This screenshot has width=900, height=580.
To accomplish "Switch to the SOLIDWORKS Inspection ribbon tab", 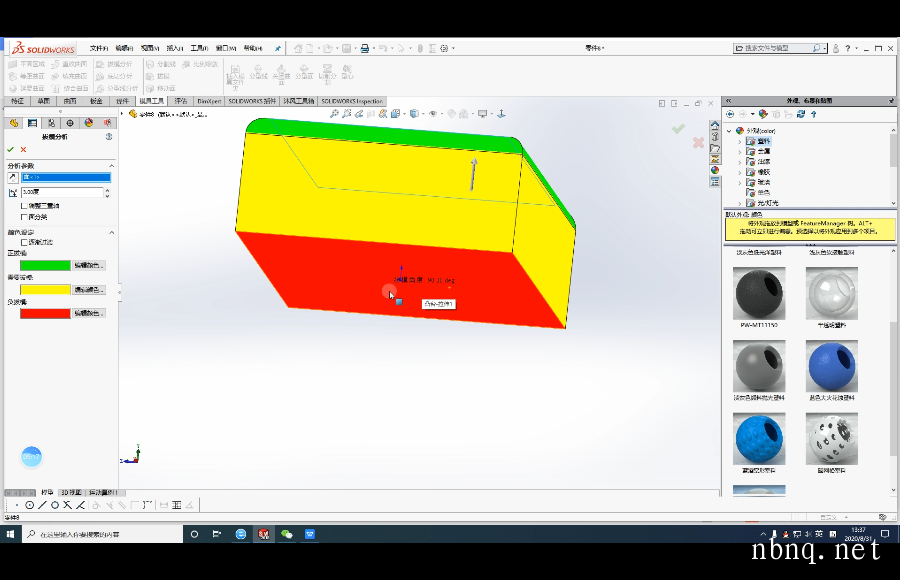I will [x=351, y=101].
